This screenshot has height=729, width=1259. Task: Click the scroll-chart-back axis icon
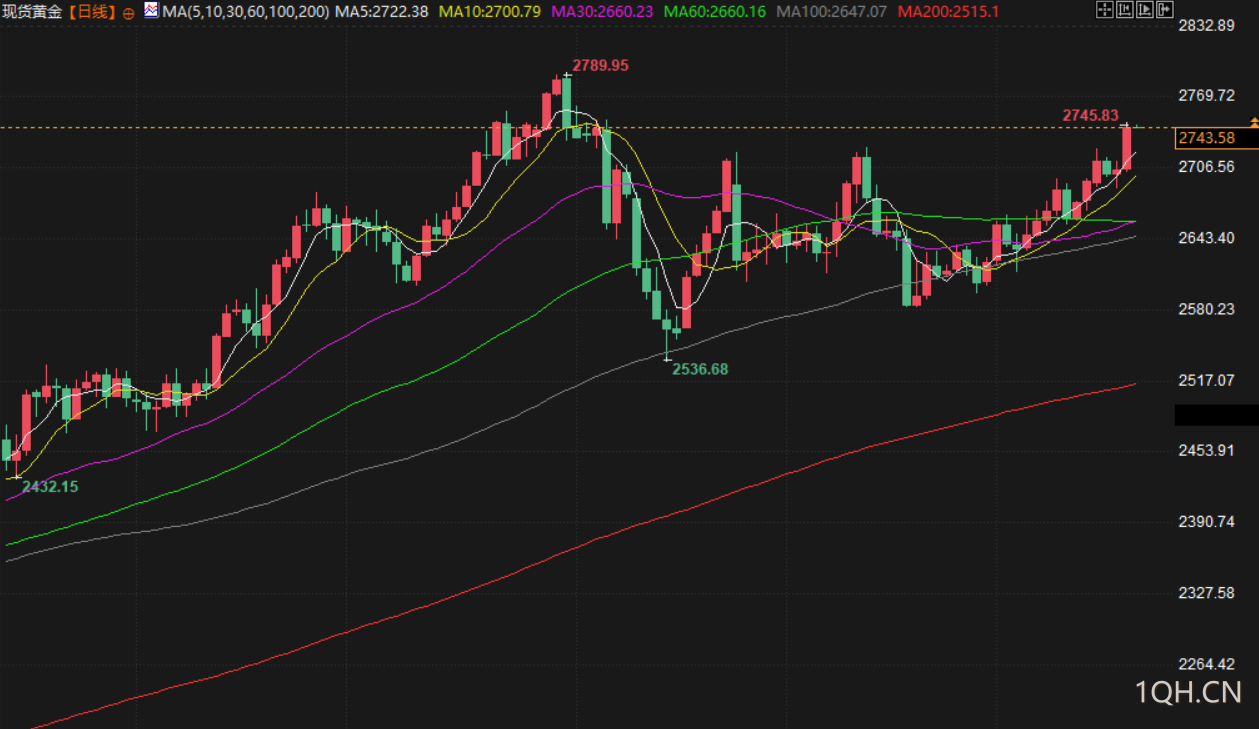[1125, 9]
